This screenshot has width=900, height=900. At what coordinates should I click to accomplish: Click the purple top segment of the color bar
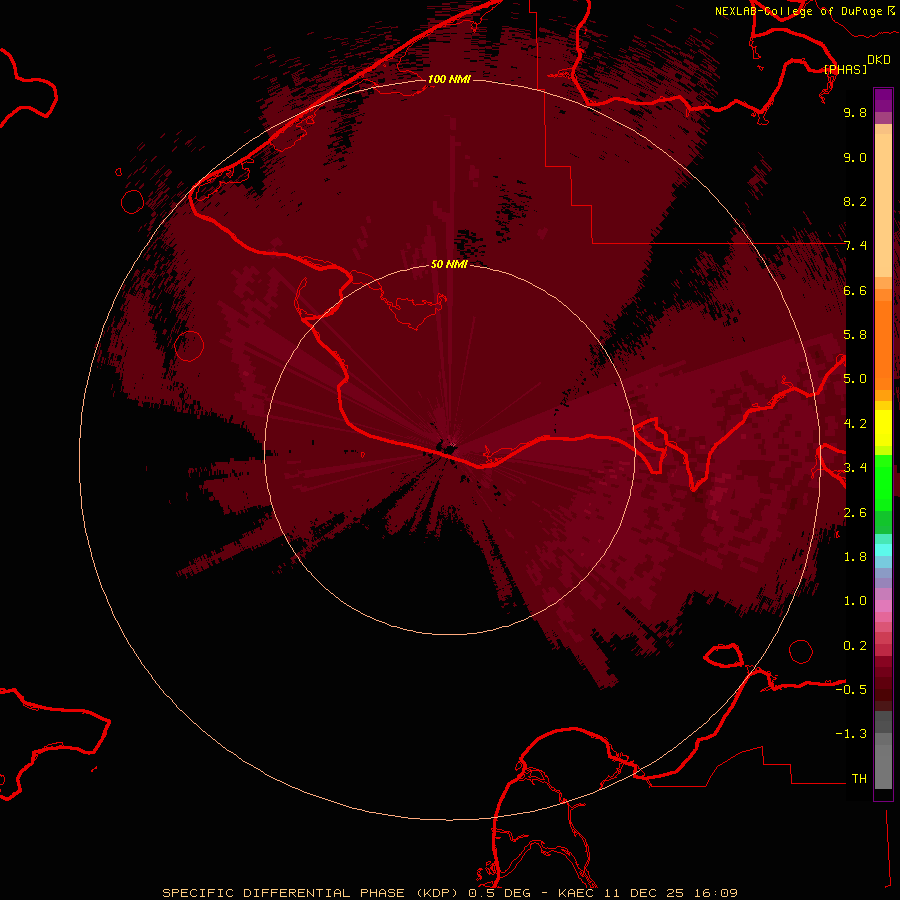coord(883,100)
